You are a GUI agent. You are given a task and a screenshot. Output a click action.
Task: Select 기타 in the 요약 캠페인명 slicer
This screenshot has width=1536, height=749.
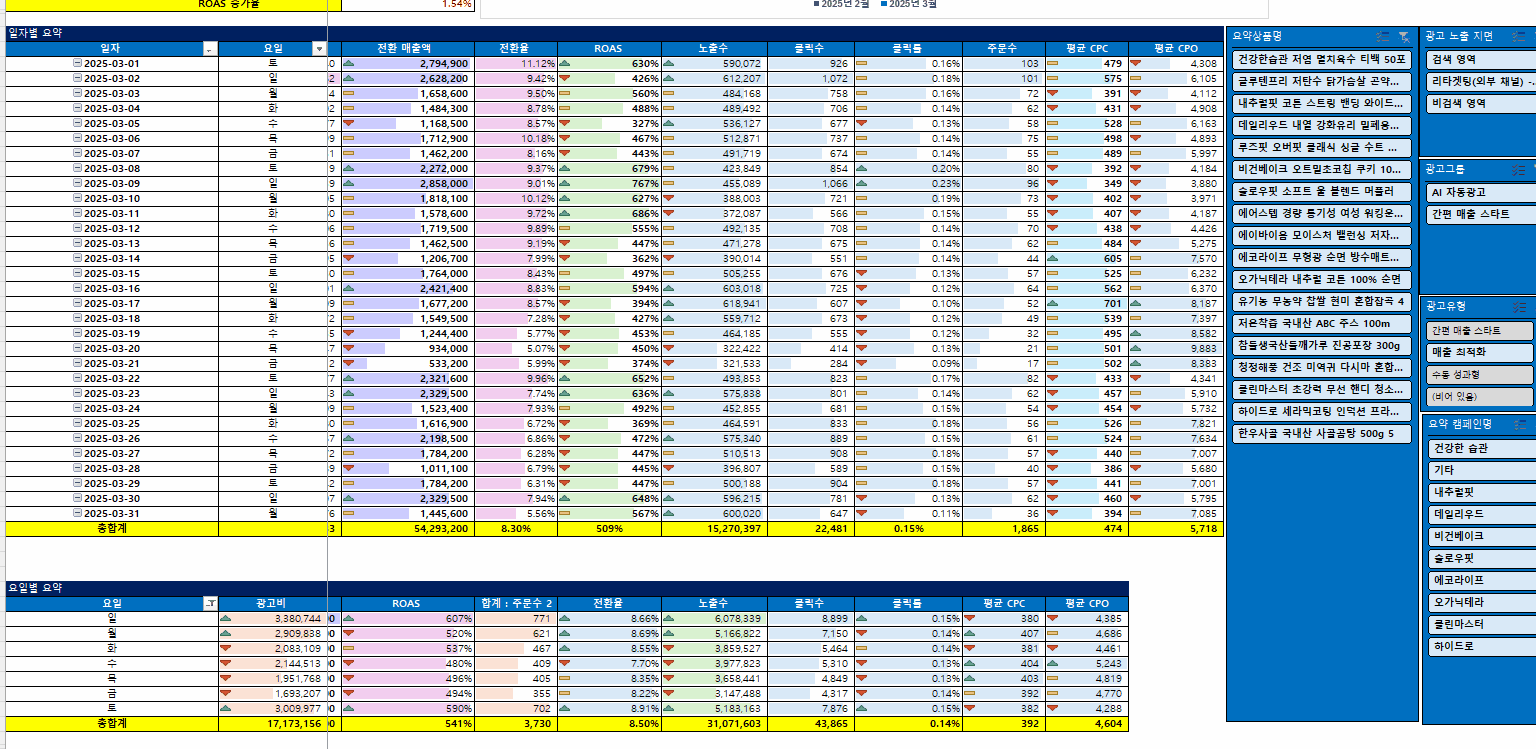[1481, 470]
